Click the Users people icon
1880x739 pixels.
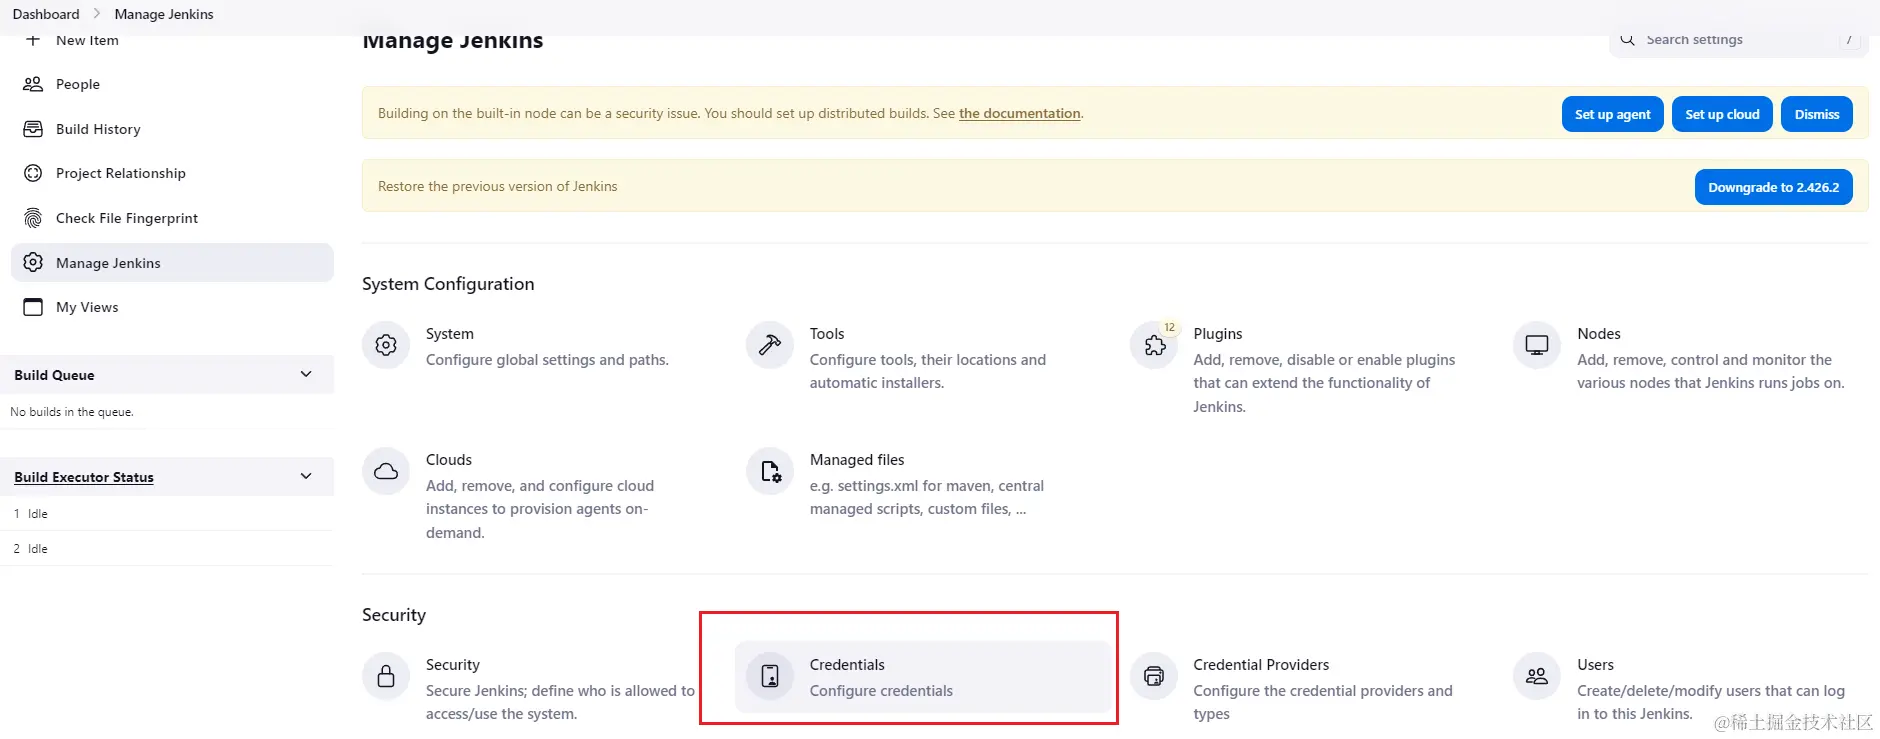tap(1537, 677)
